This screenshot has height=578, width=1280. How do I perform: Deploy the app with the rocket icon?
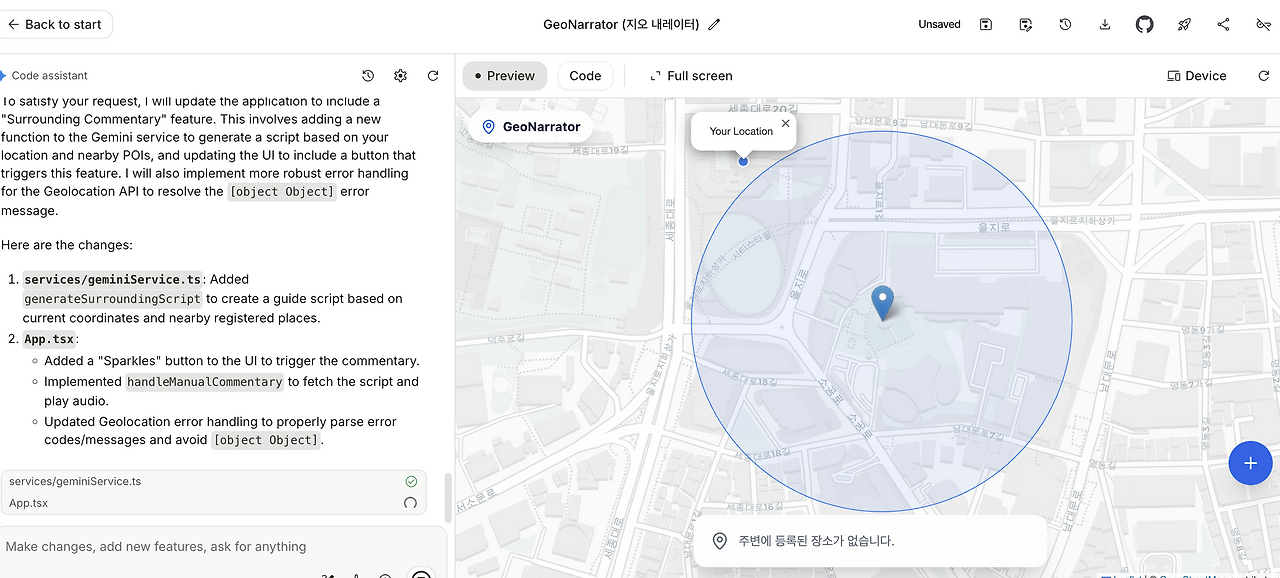pos(1184,24)
